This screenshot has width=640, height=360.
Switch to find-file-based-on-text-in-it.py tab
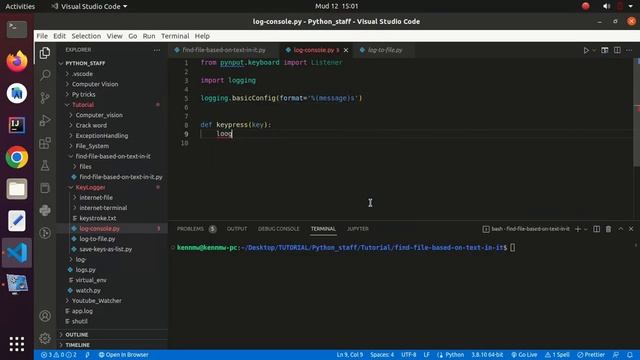click(224, 50)
